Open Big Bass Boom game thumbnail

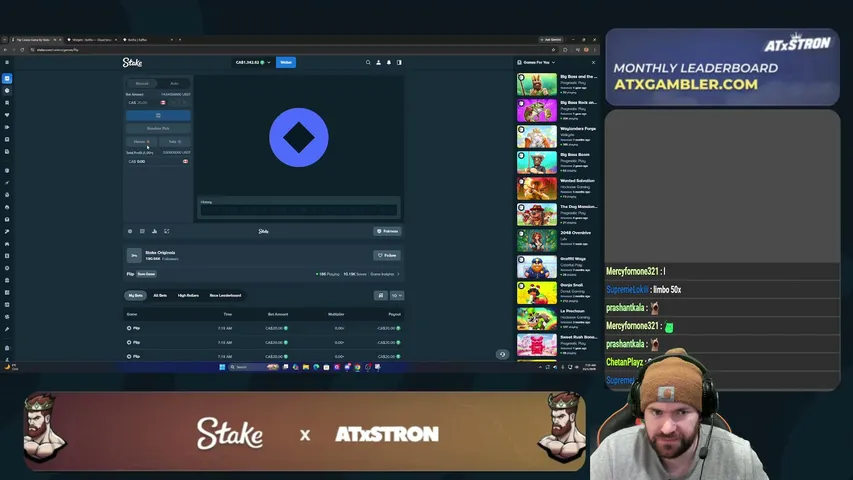(x=537, y=163)
